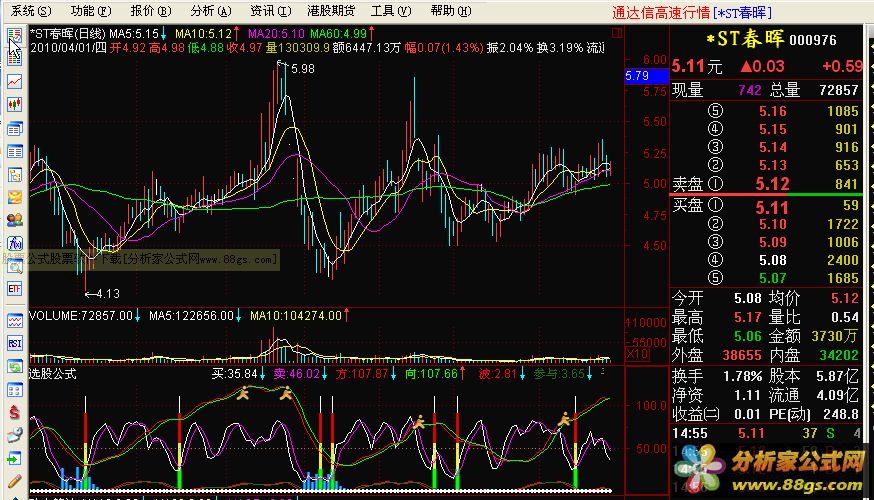Click the 最高 value 5.17
This screenshot has height=500, width=874.
click(747, 317)
